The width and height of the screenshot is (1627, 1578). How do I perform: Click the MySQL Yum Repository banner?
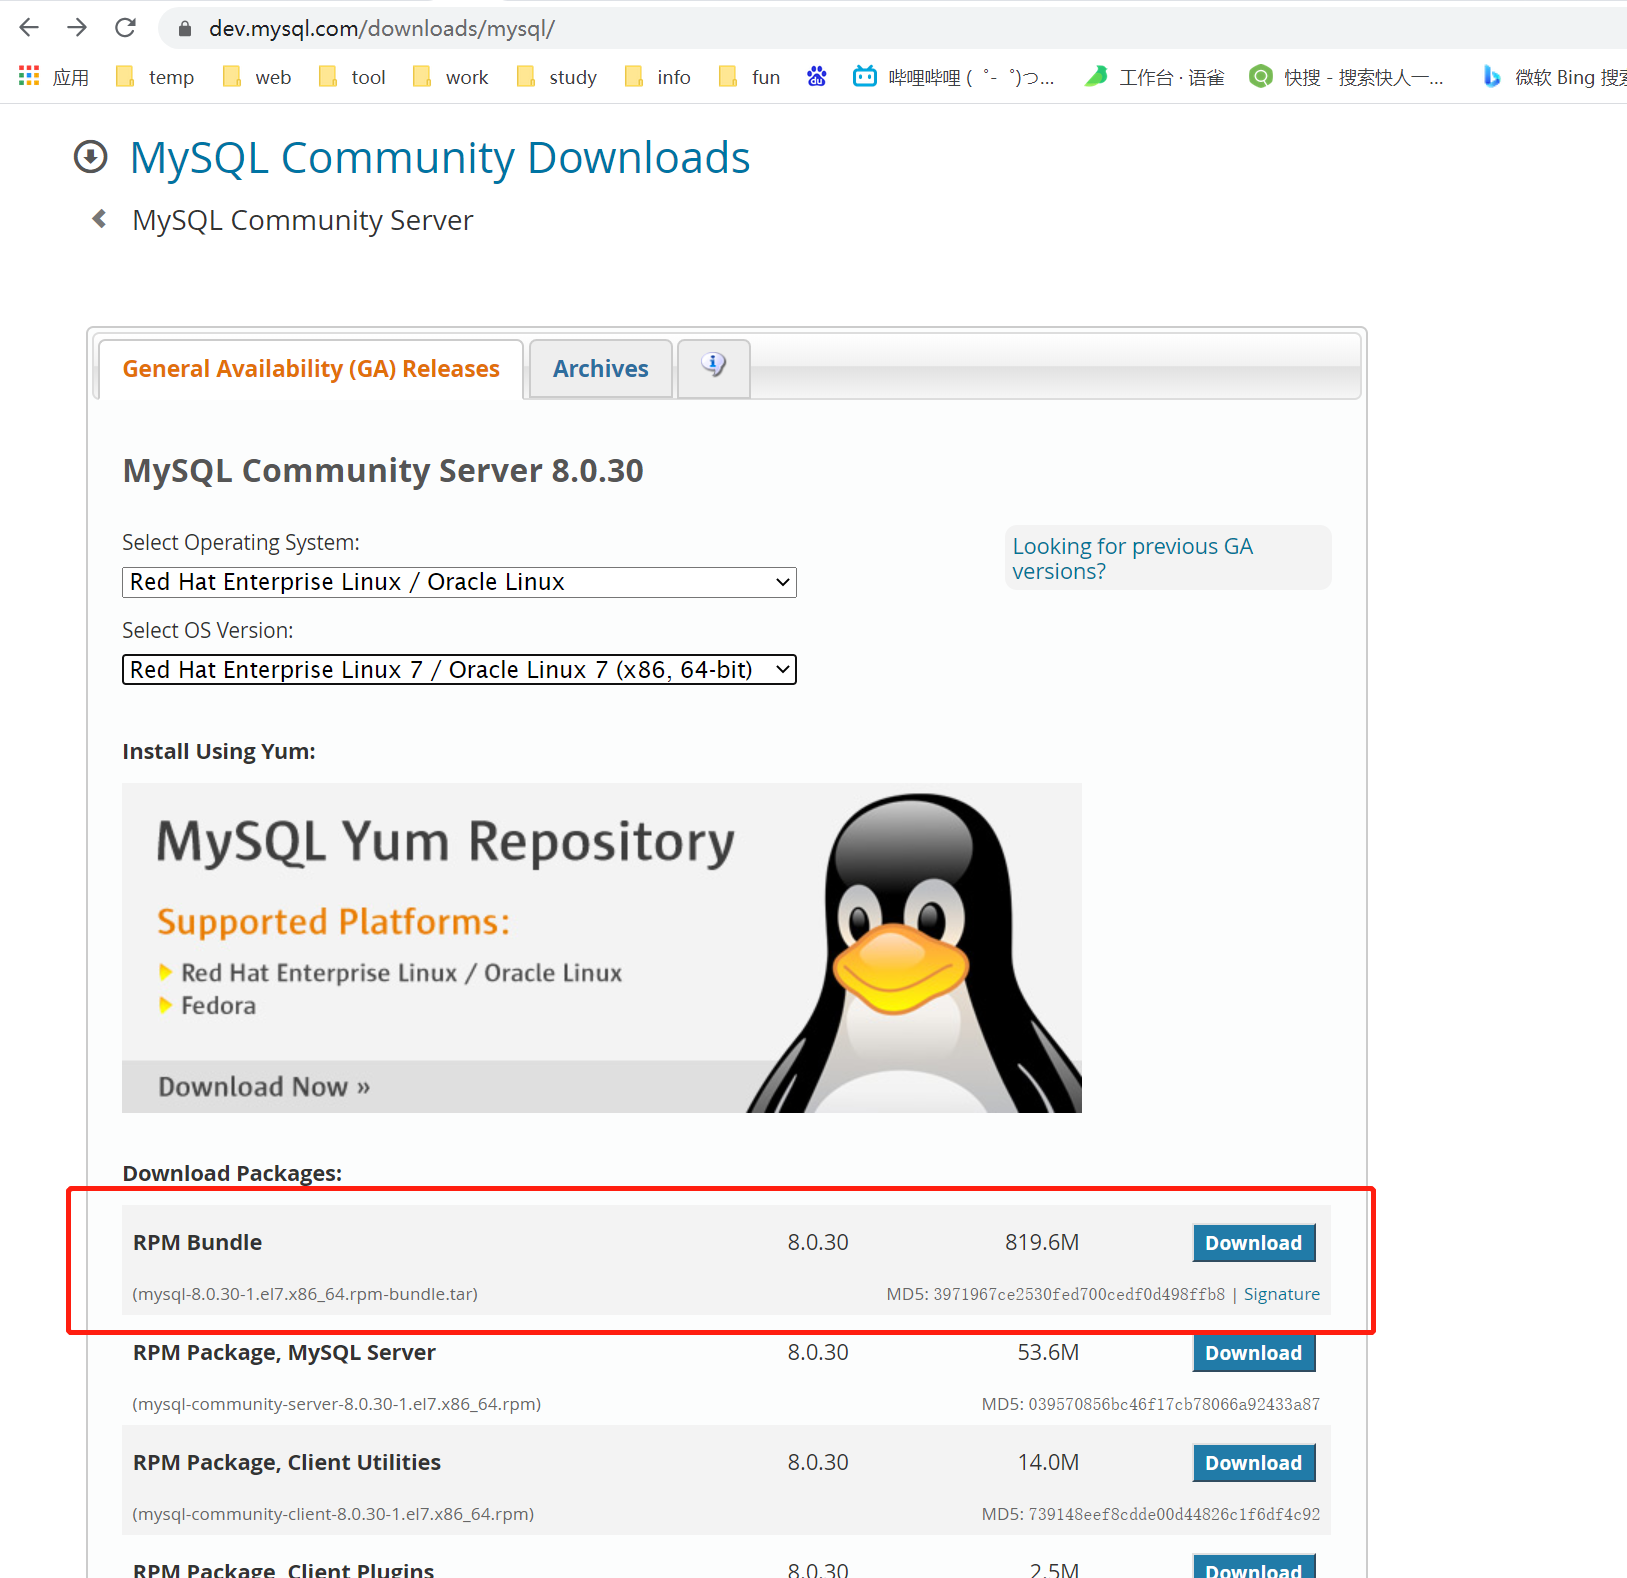602,948
